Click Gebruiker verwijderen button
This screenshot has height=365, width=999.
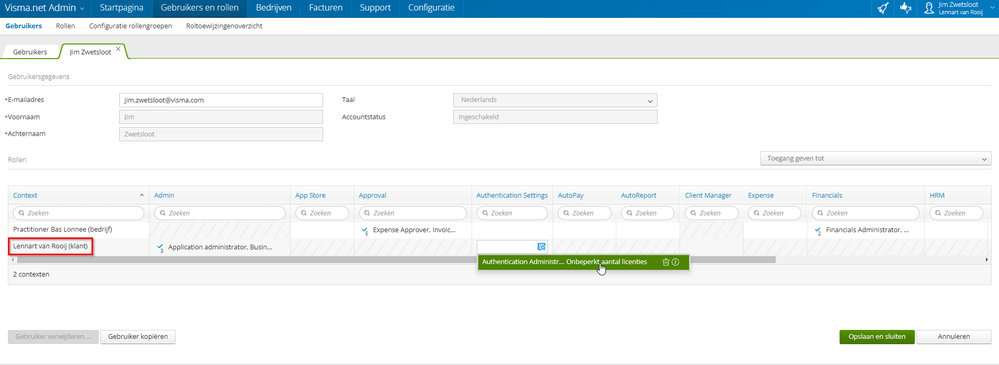click(x=53, y=336)
